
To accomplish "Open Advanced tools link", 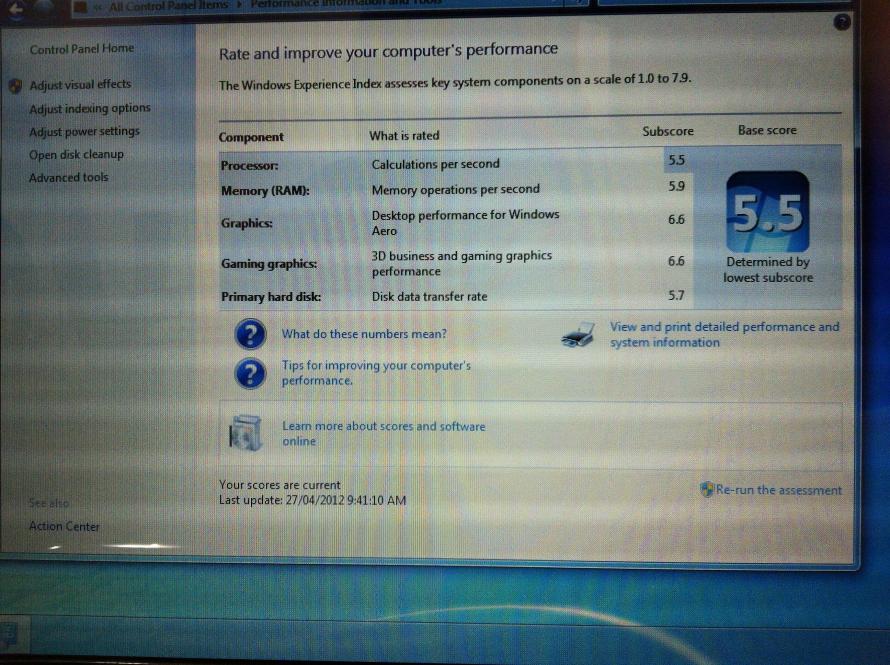I will click(68, 177).
